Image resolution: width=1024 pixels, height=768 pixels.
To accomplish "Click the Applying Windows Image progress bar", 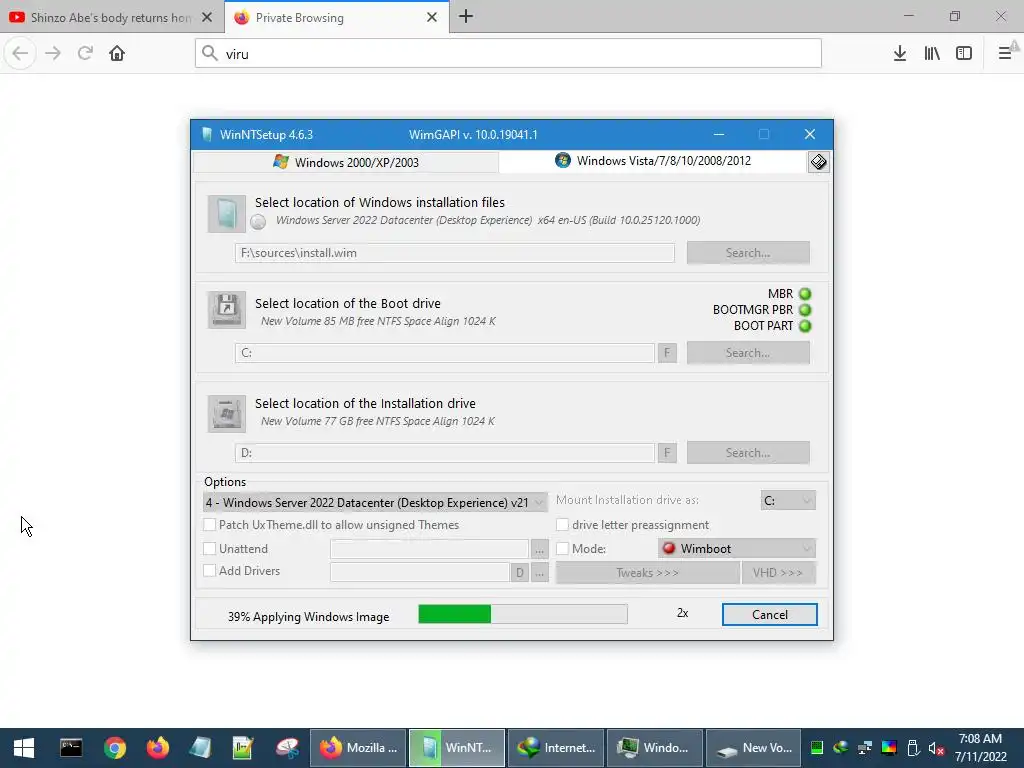I will (x=523, y=614).
